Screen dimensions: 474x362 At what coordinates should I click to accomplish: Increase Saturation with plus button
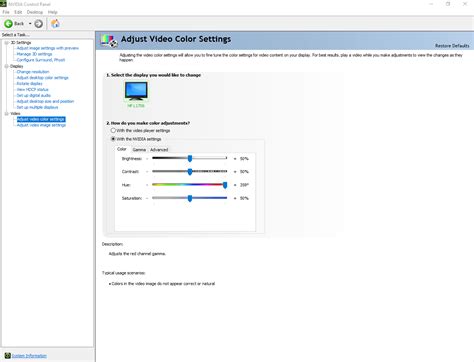pos(235,198)
